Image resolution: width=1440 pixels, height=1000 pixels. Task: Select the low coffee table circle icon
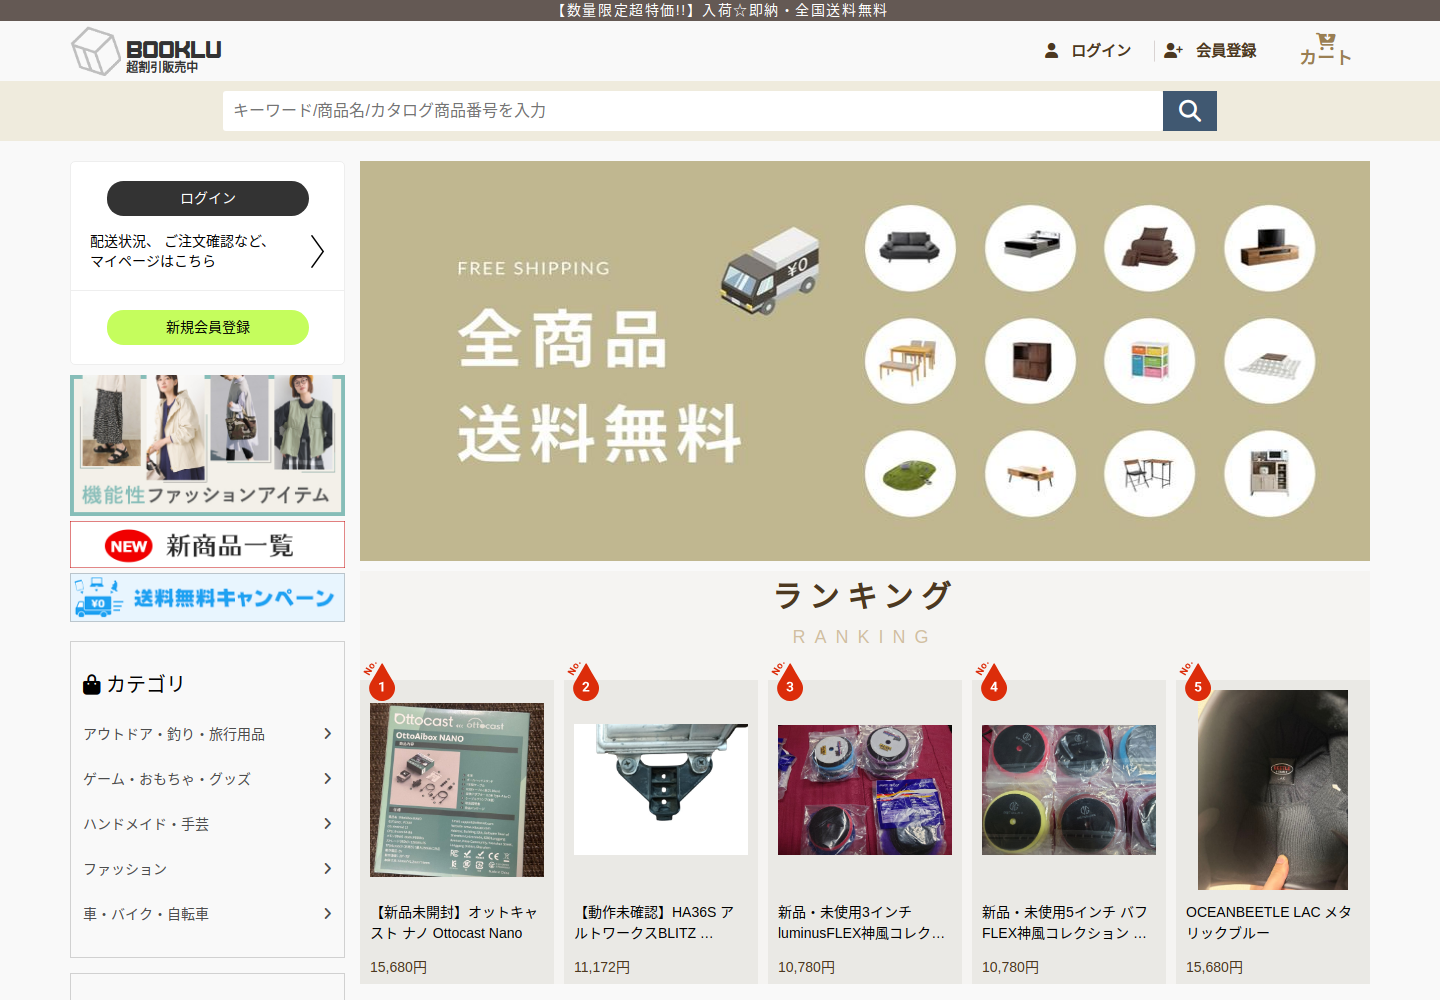[x=1030, y=474]
